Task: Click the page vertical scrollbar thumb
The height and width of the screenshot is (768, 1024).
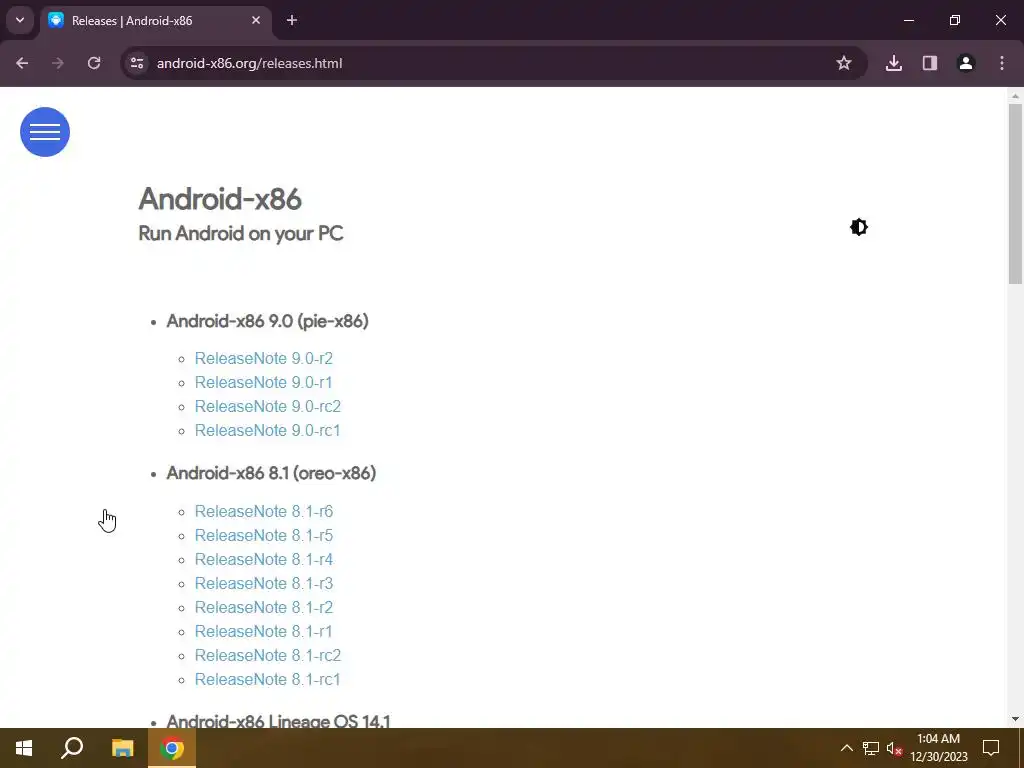Action: pyautogui.click(x=1015, y=193)
